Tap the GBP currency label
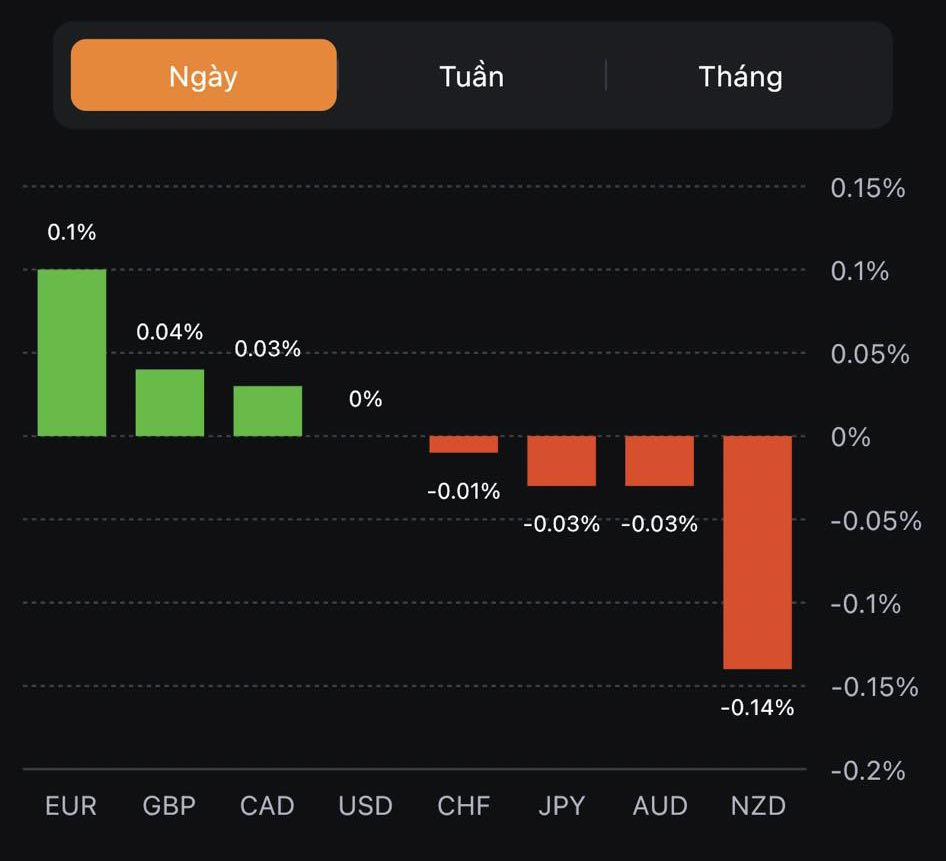The width and height of the screenshot is (946, 861). point(169,806)
